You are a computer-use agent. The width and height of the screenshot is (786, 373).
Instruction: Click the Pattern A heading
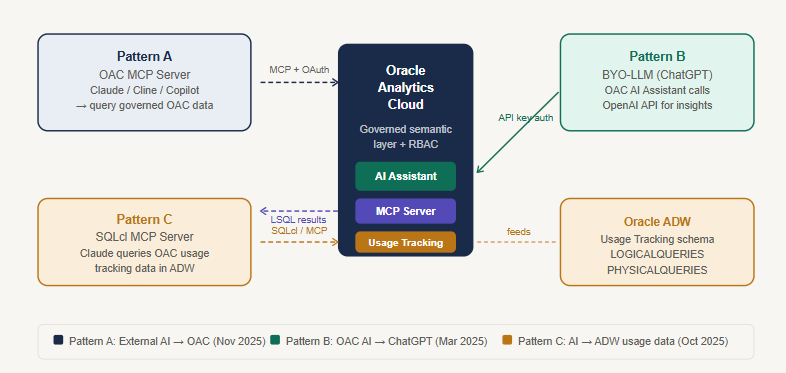pos(144,56)
